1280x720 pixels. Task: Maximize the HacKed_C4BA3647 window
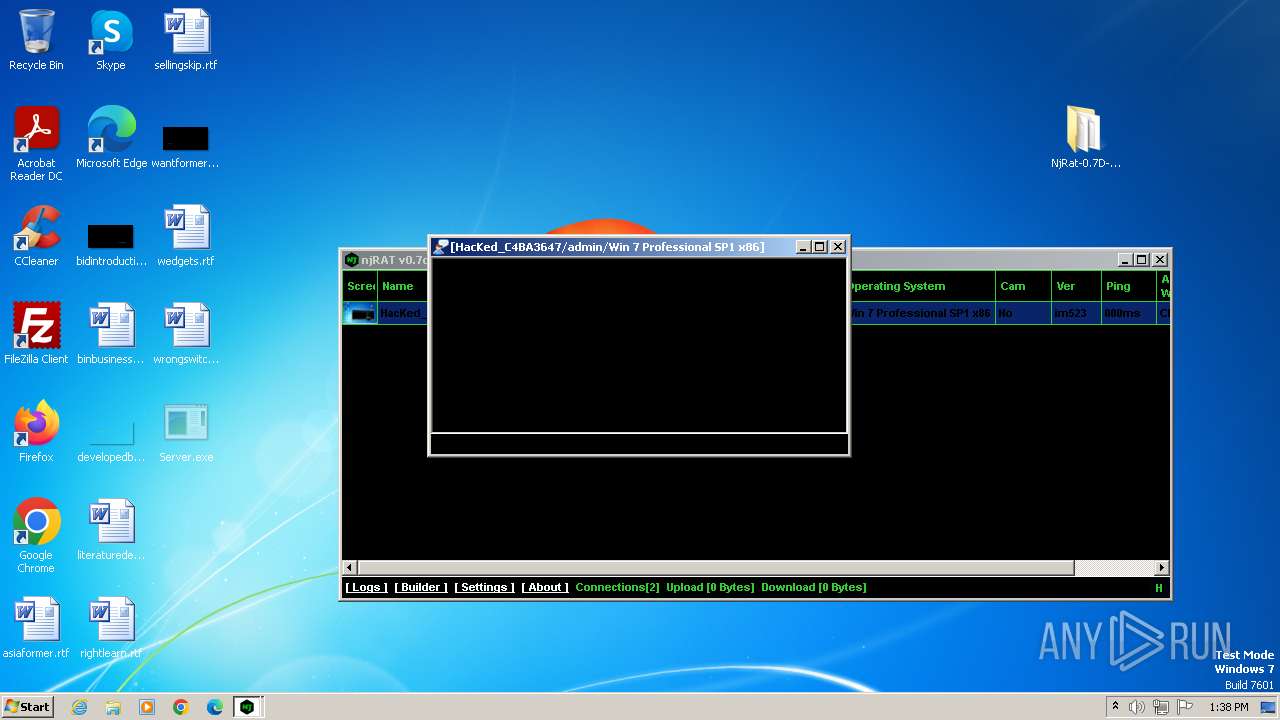[x=820, y=247]
